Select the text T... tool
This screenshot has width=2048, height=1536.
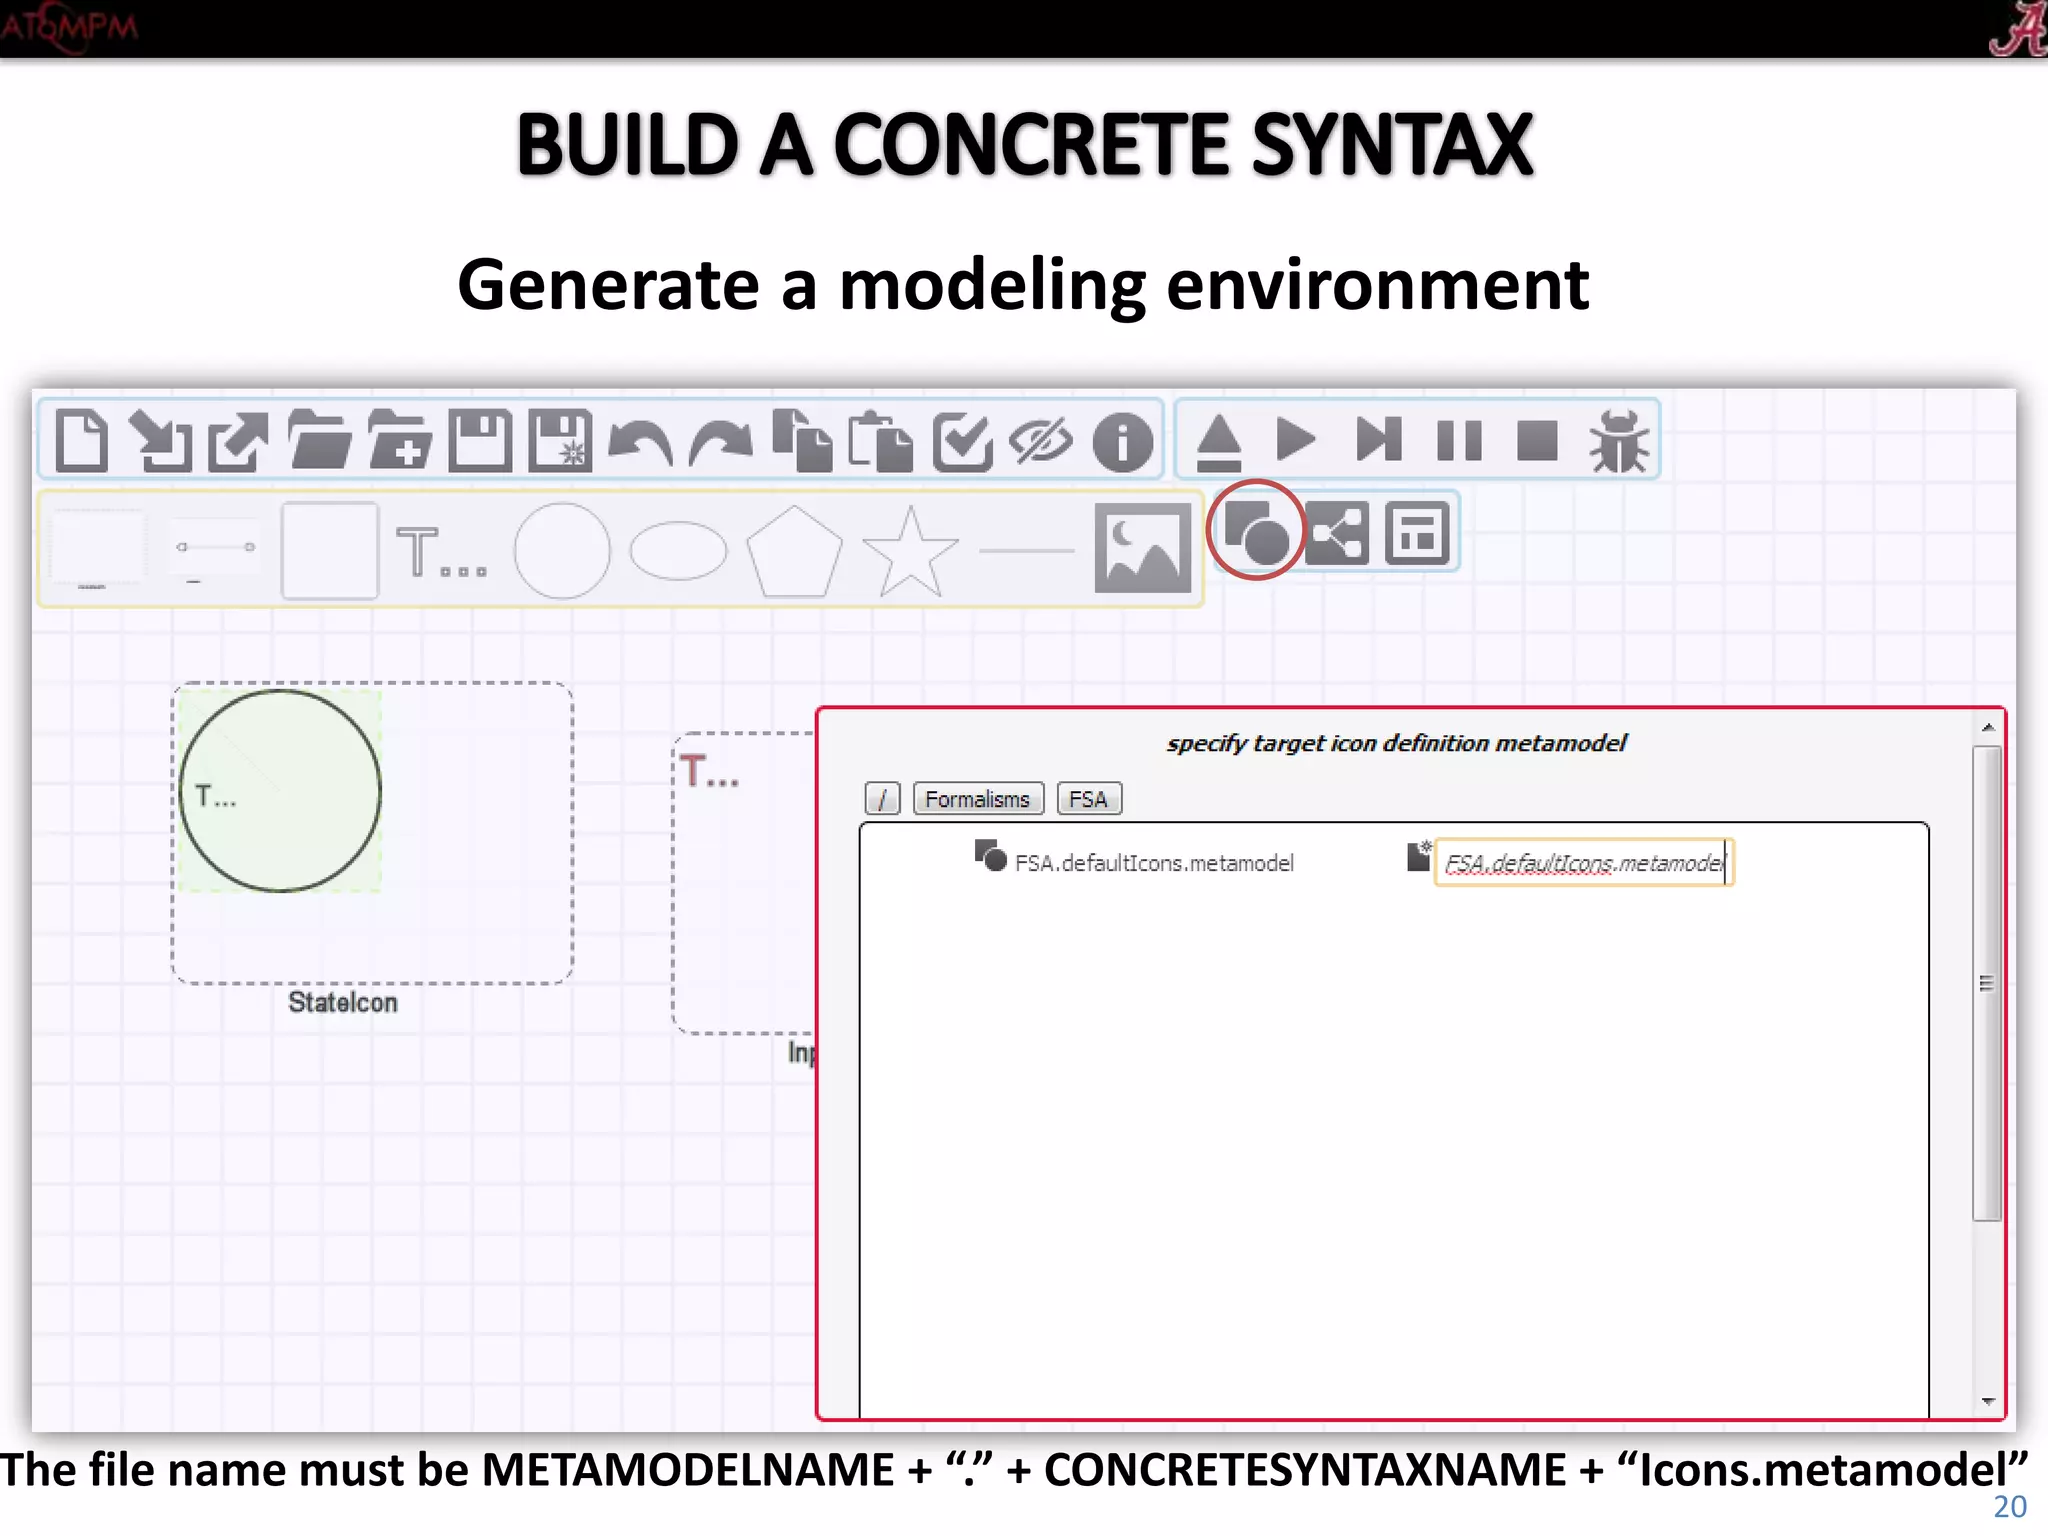tap(442, 551)
